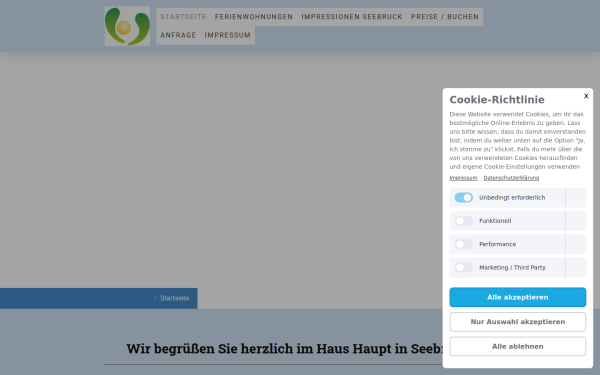Expand details cell of Unbedingt erforderlich row
Screen dimensions: 600x375
(576, 197)
